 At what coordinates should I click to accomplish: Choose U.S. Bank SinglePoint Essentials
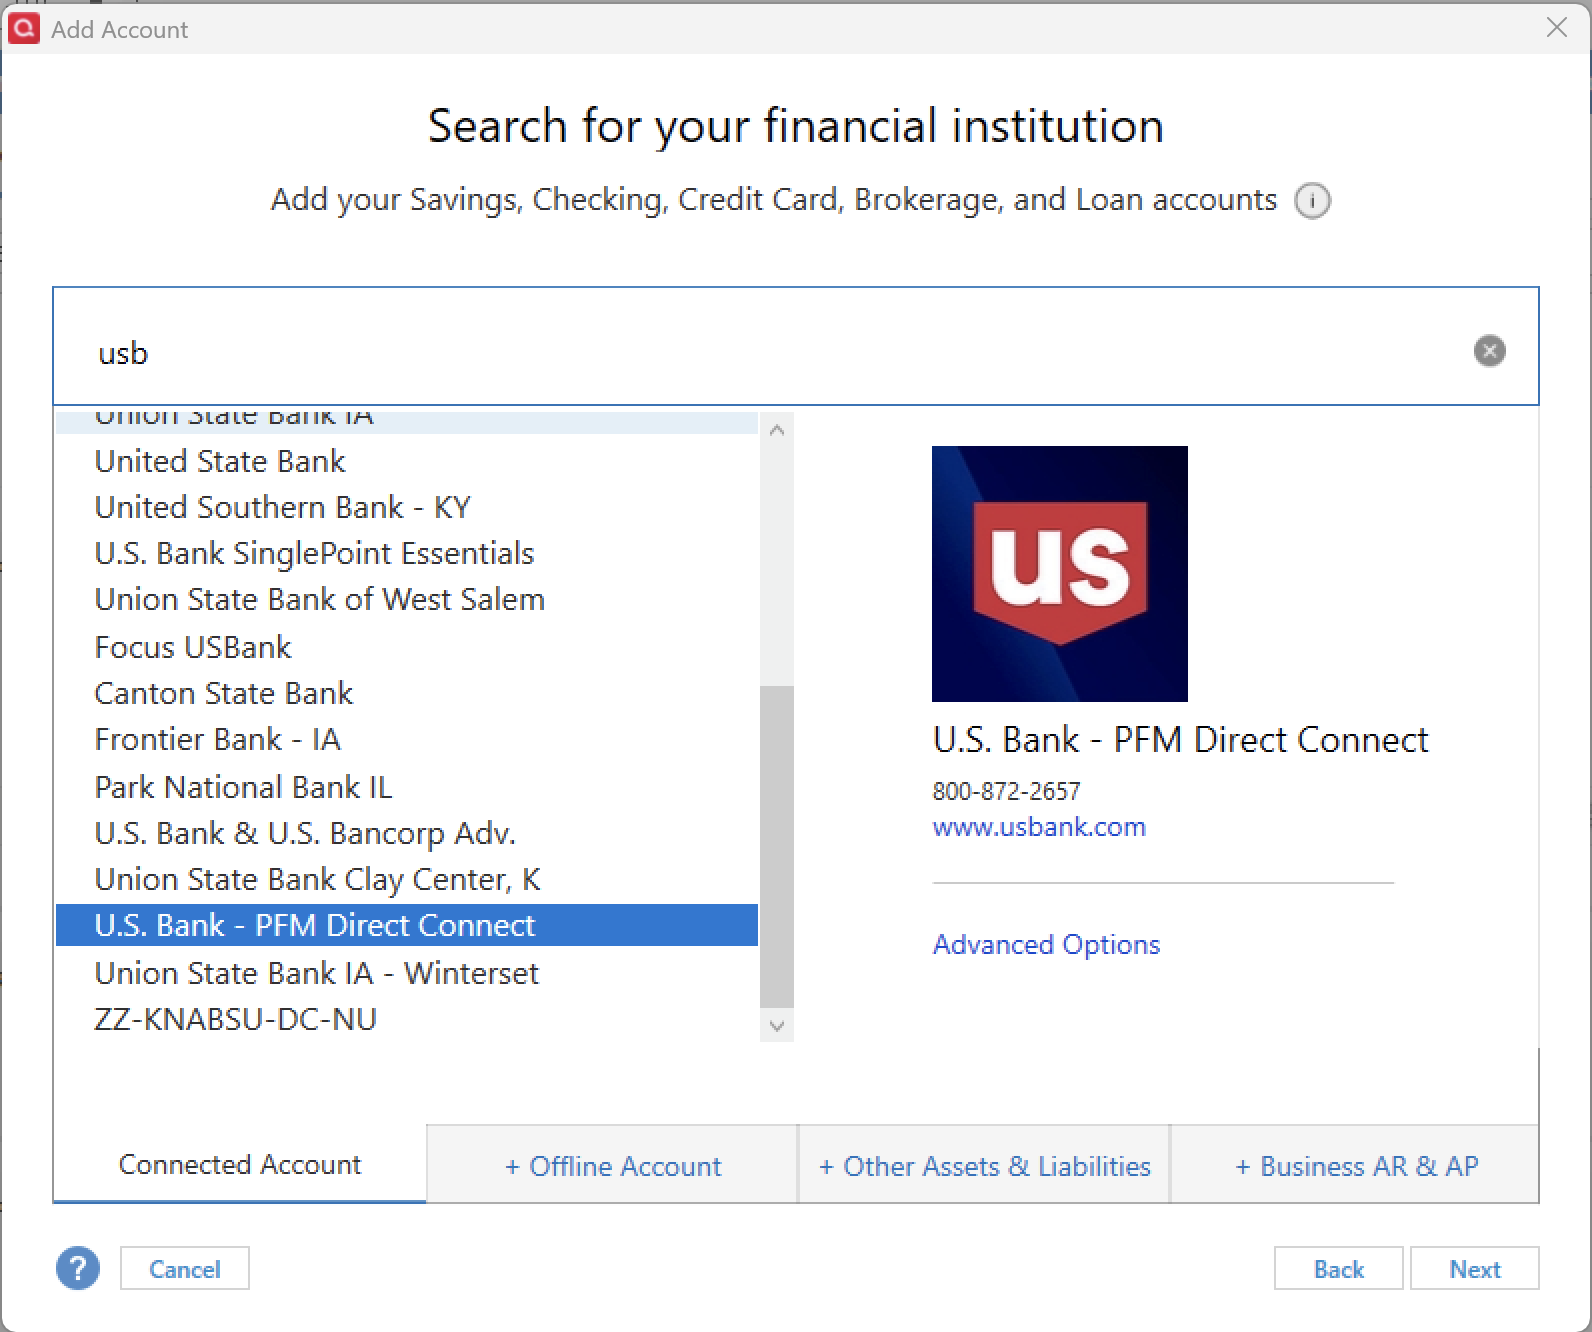coord(407,553)
